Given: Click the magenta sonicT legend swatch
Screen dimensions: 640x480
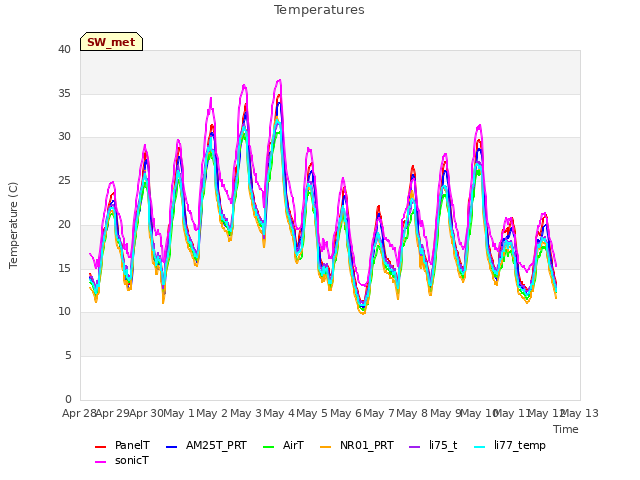Looking at the screenshot, I should point(100,461).
